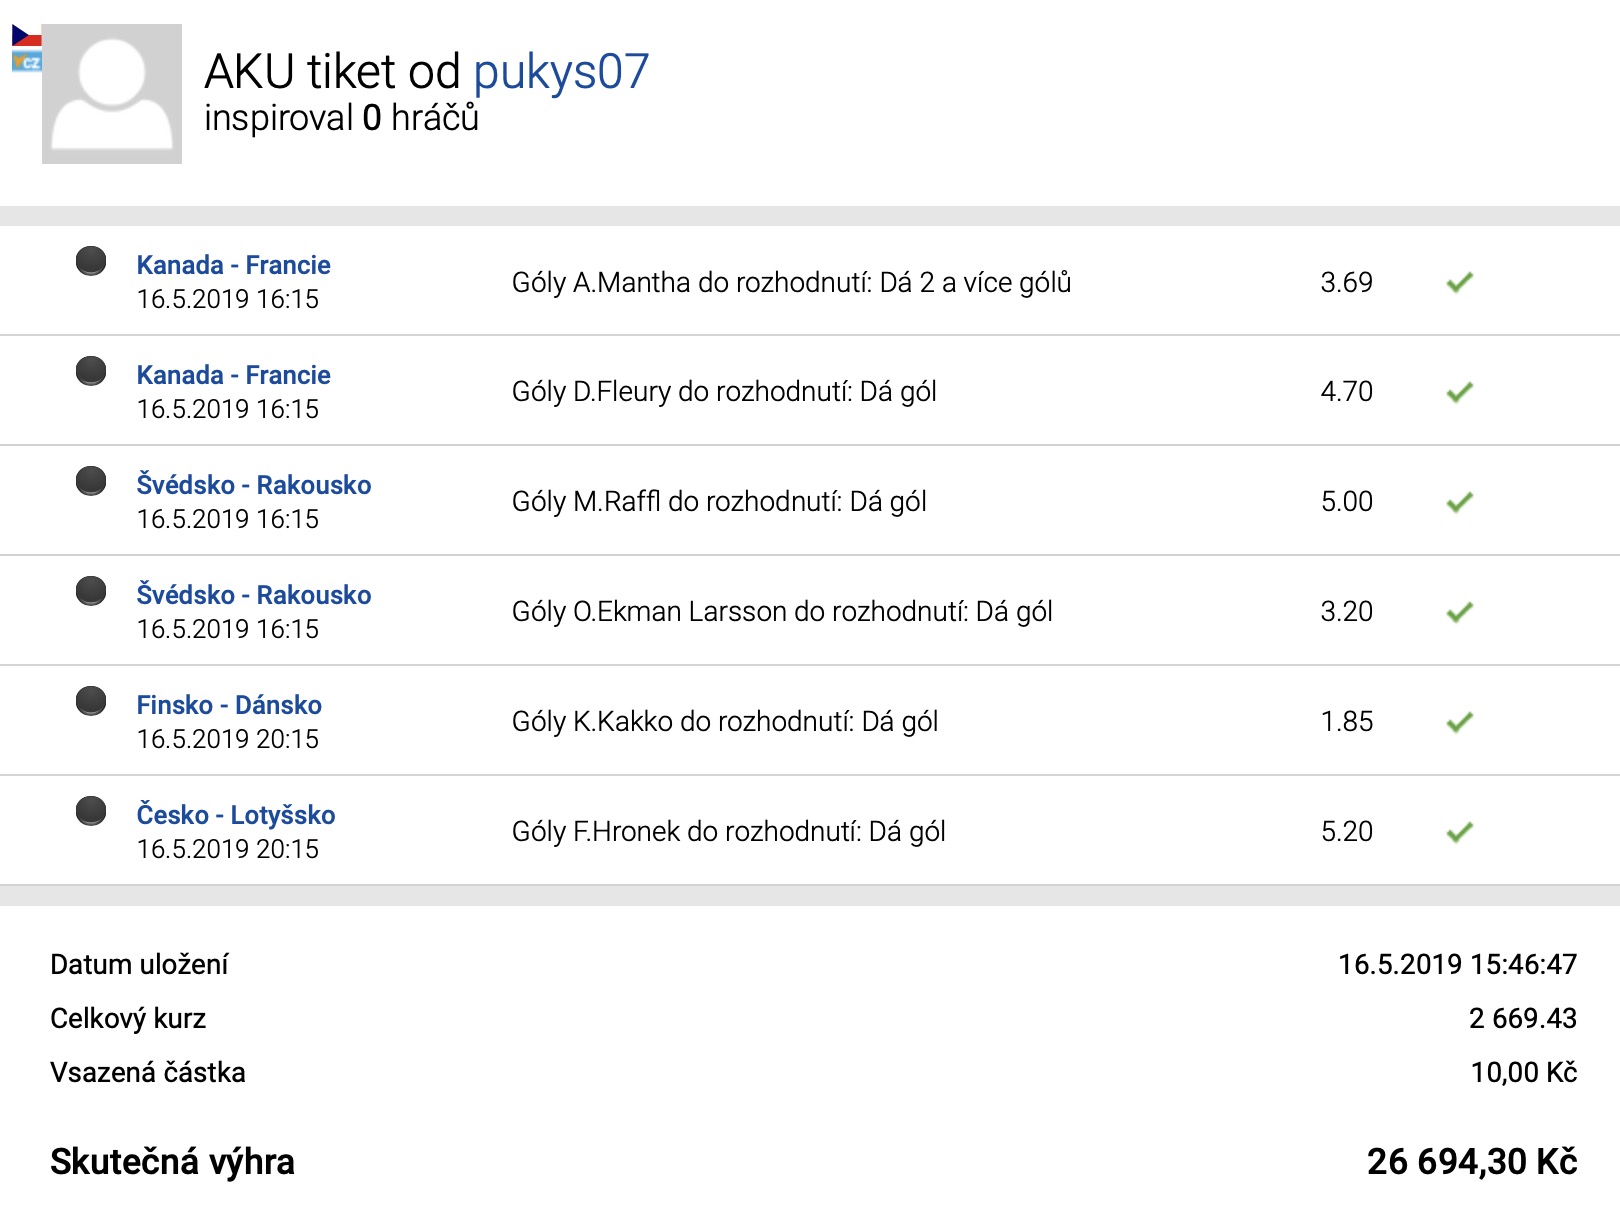Click the puck icon for Finsko - Dánsko
Viewport: 1620px width, 1214px height.
click(x=91, y=702)
